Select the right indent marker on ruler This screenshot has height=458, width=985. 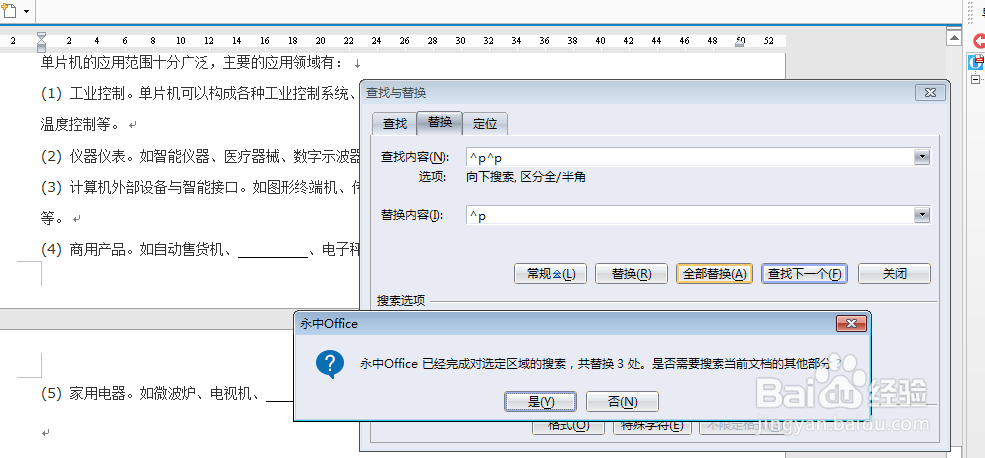tap(741, 42)
